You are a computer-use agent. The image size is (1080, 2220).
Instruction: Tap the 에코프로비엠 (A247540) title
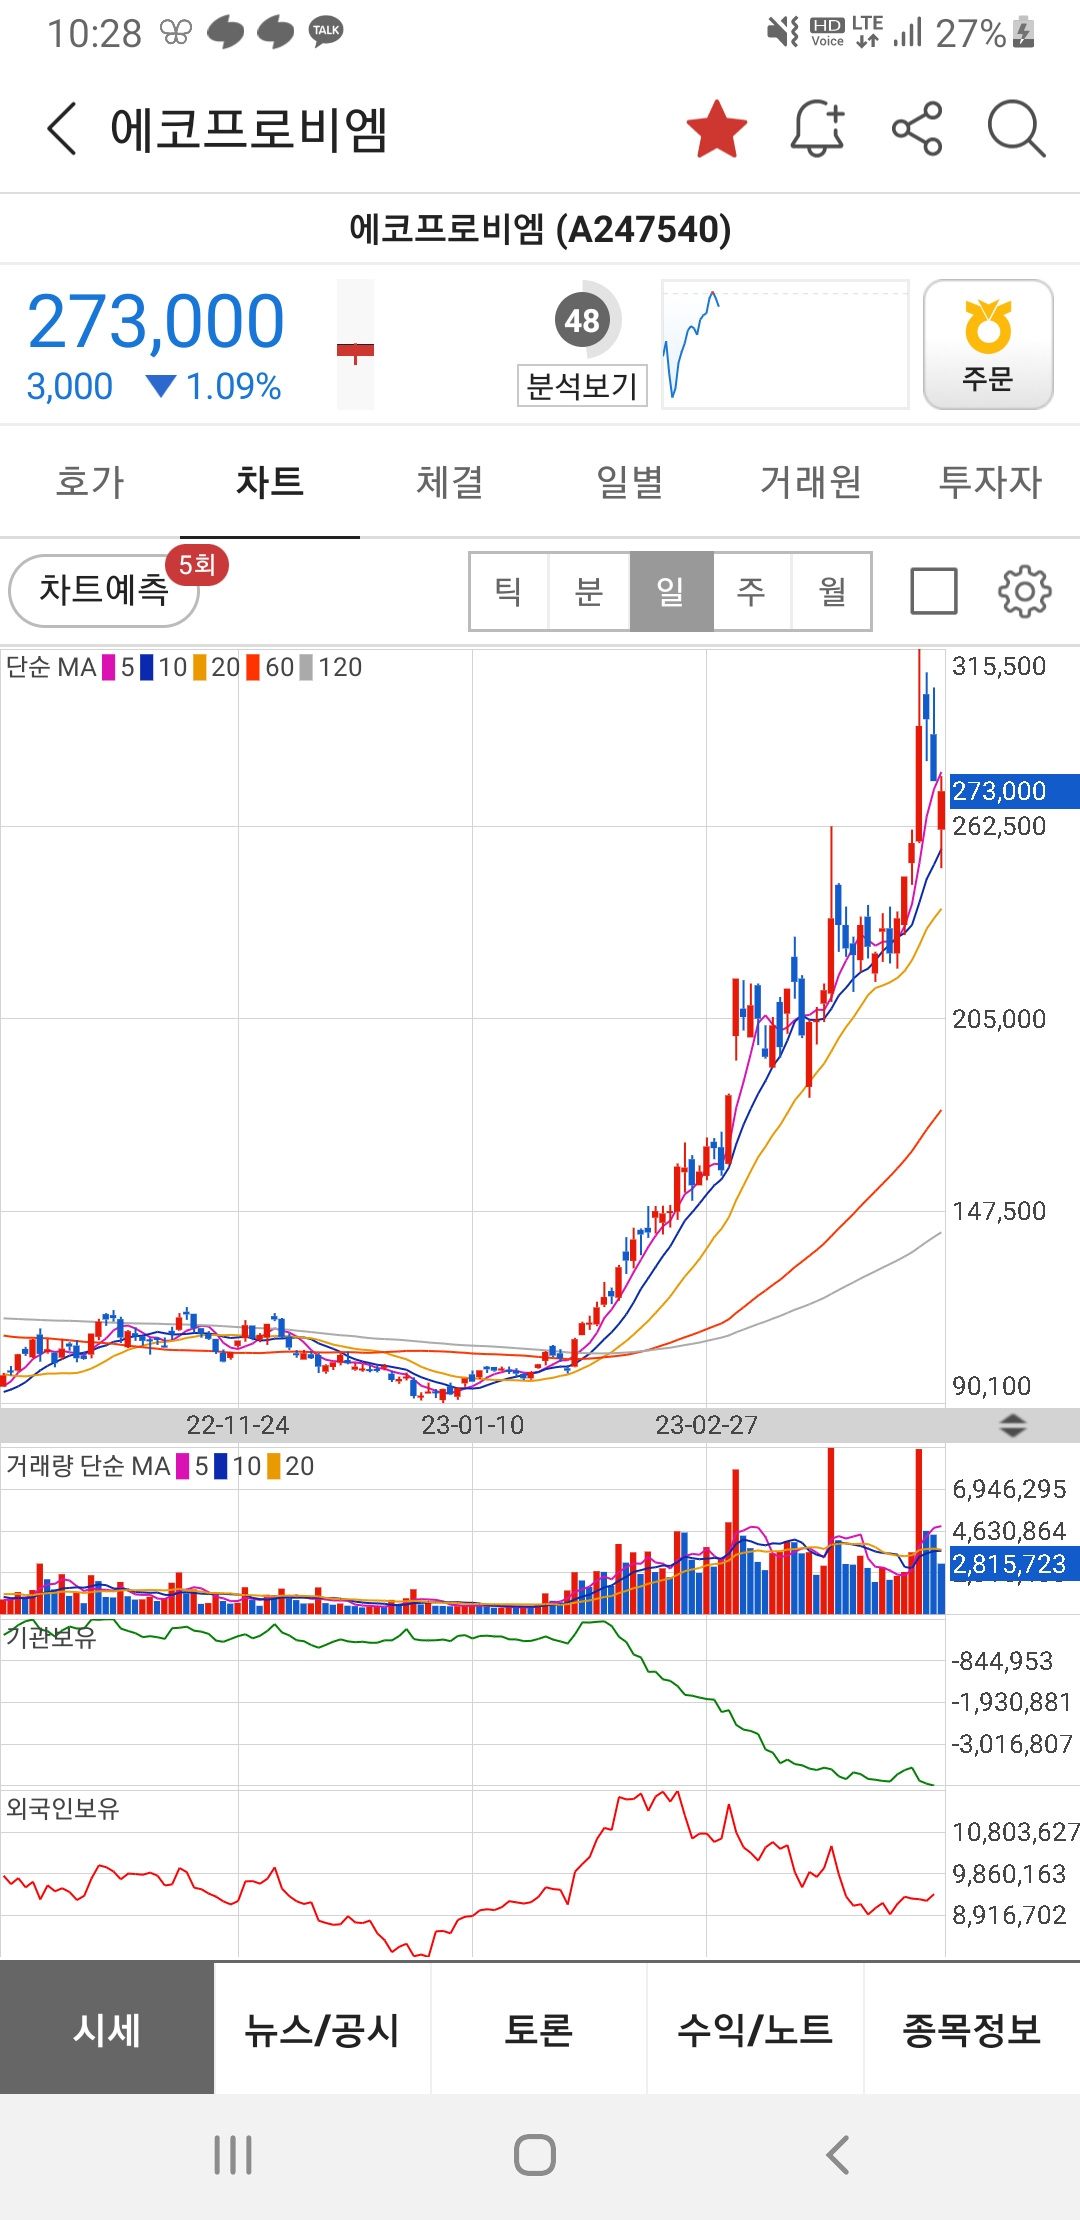[540, 229]
